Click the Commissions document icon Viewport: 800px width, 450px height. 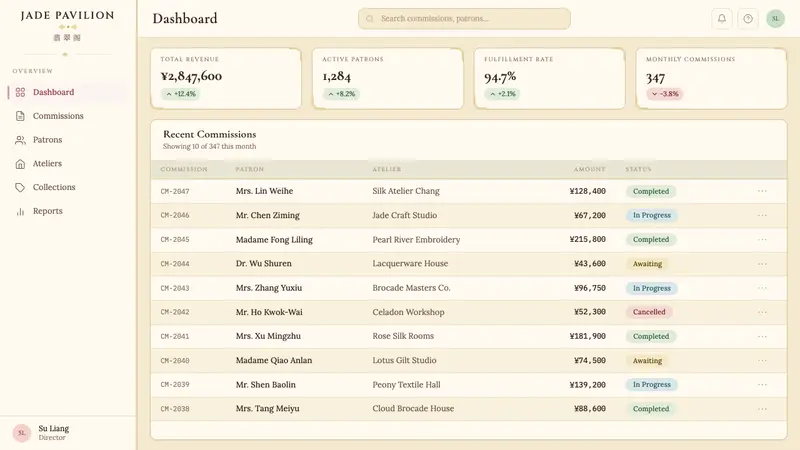pos(20,116)
